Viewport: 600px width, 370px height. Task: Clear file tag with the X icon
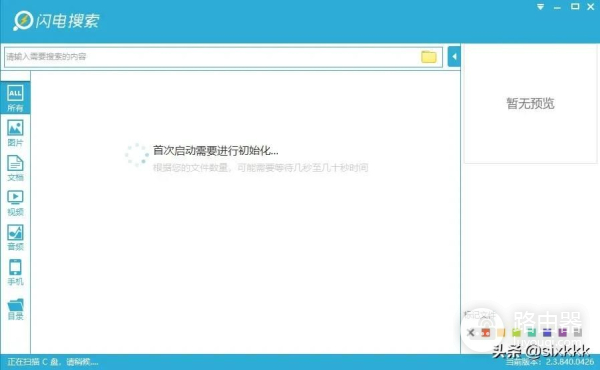coord(471,333)
